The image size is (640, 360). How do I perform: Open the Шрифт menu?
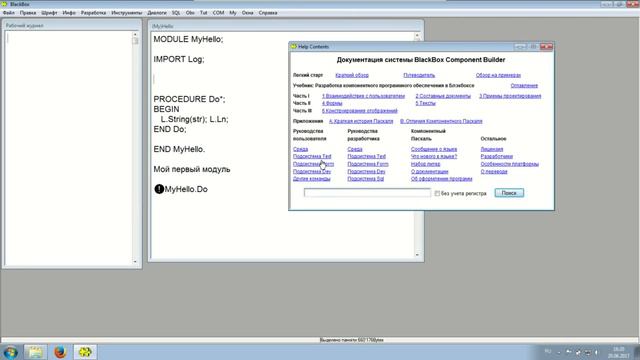pyautogui.click(x=49, y=13)
